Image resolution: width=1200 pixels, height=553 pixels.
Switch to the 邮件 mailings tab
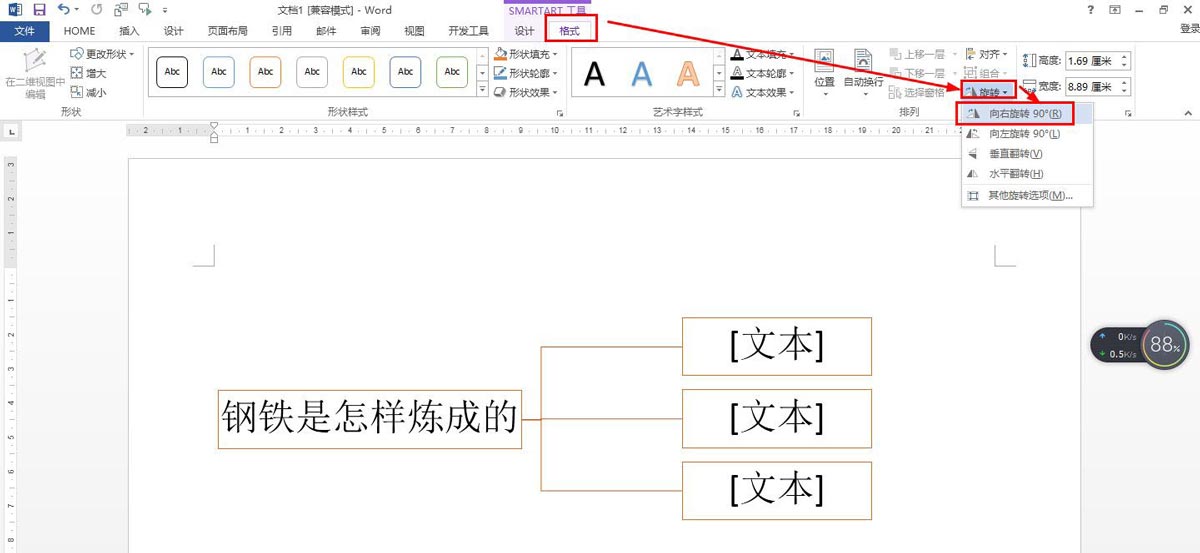point(326,31)
